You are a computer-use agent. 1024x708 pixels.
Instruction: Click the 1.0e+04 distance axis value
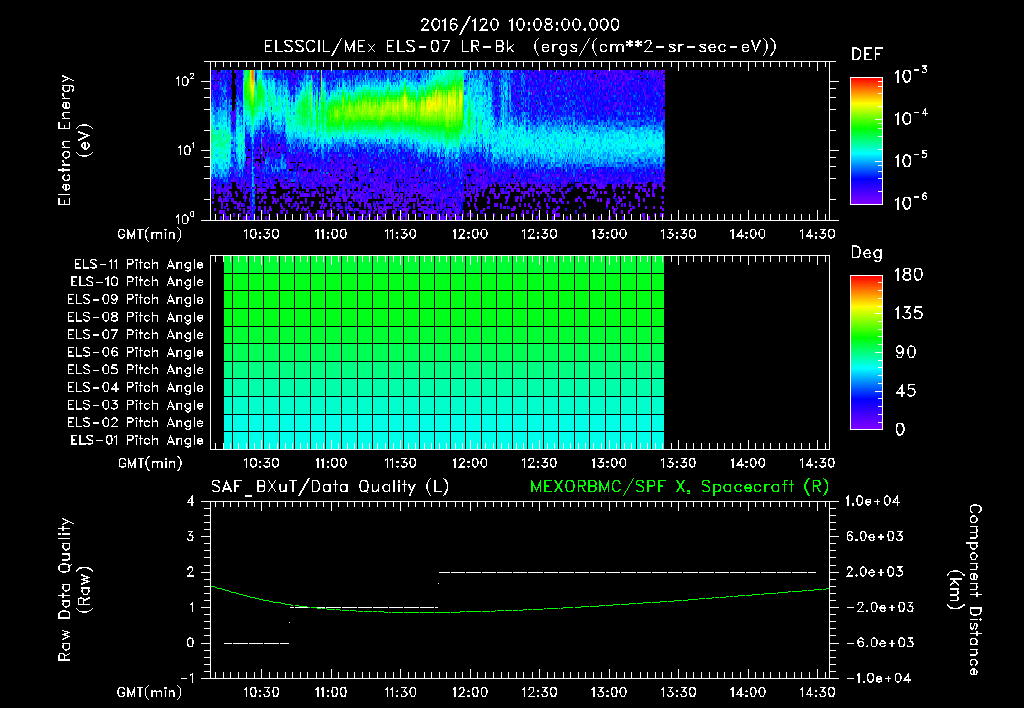pos(872,502)
